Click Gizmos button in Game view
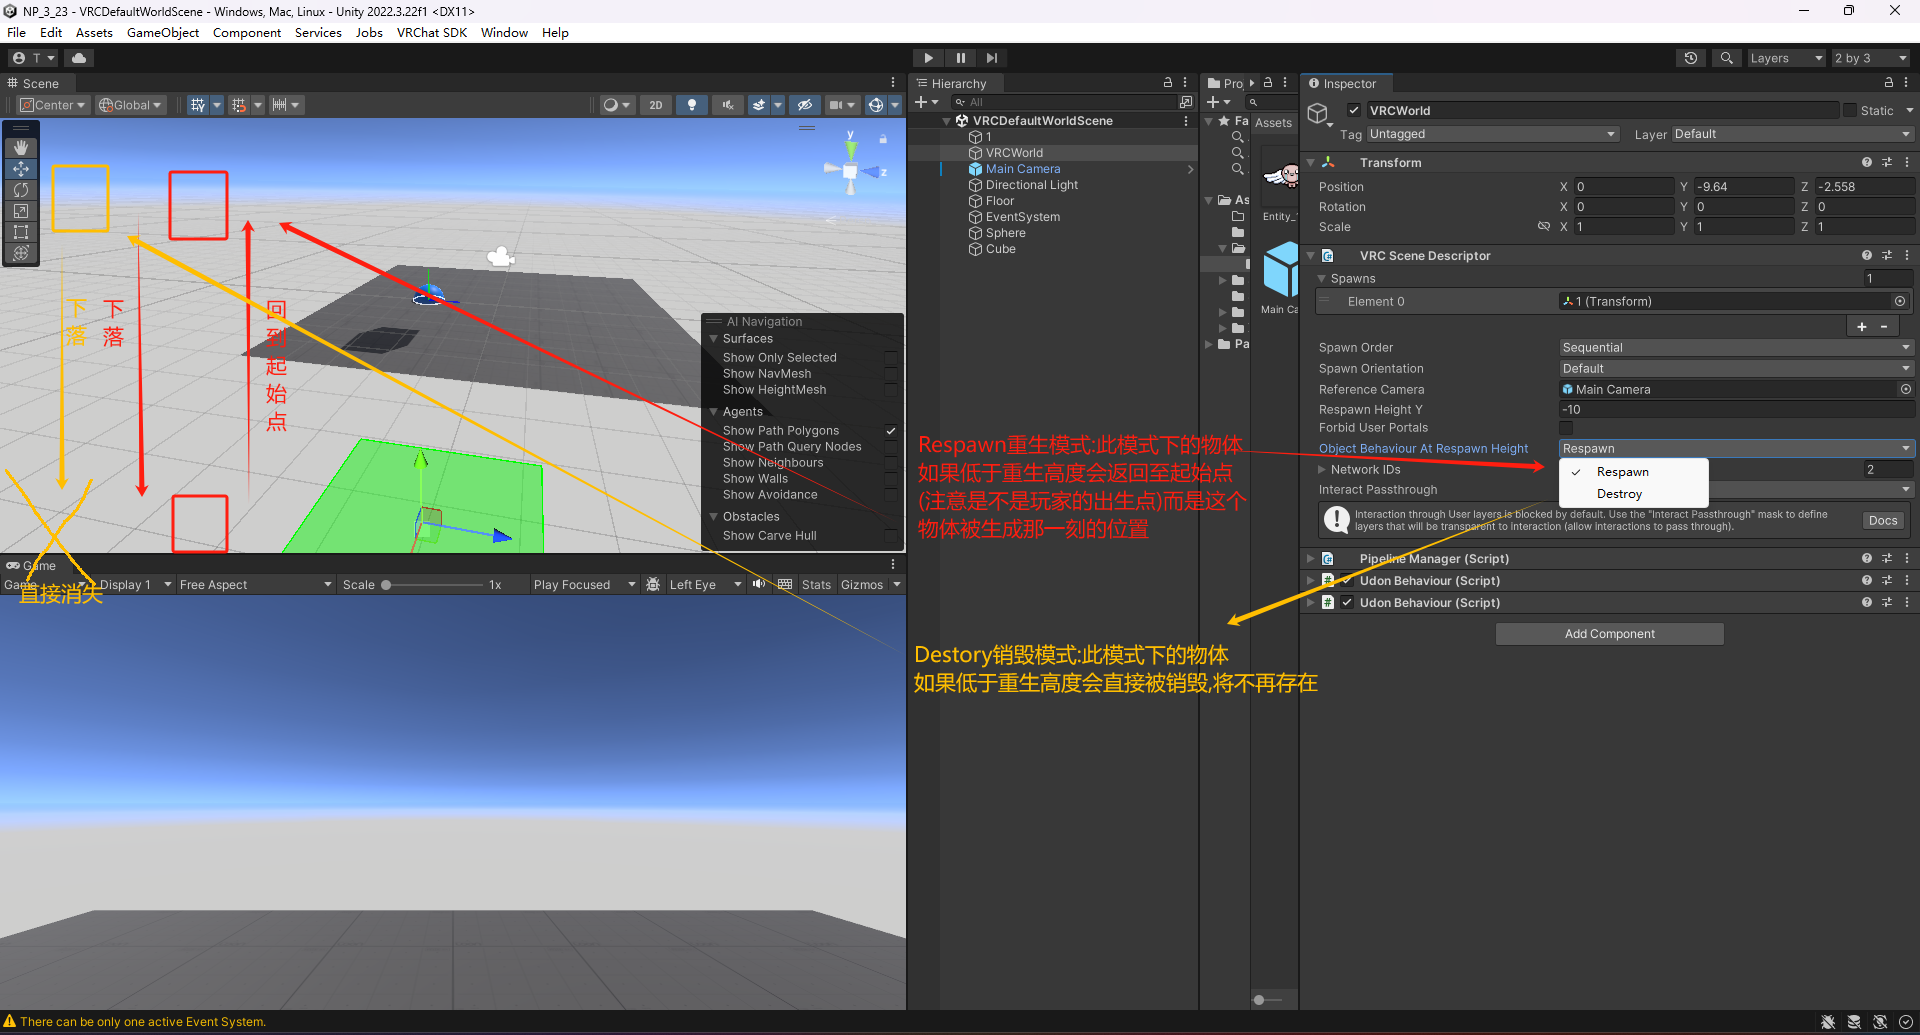 coord(862,585)
